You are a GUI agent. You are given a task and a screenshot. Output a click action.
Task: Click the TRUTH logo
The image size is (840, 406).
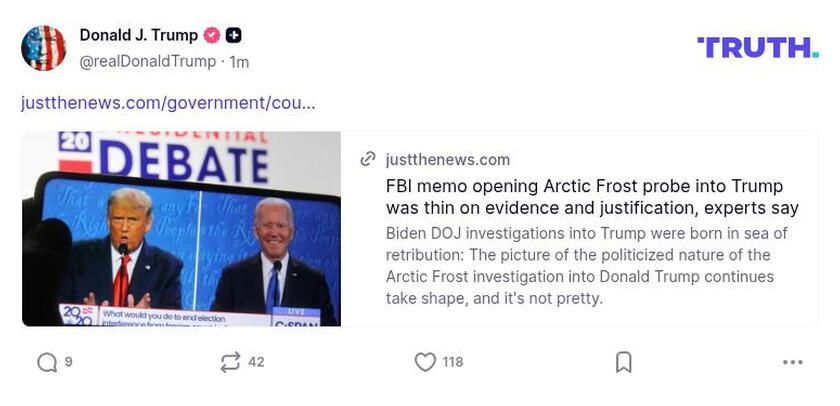757,47
